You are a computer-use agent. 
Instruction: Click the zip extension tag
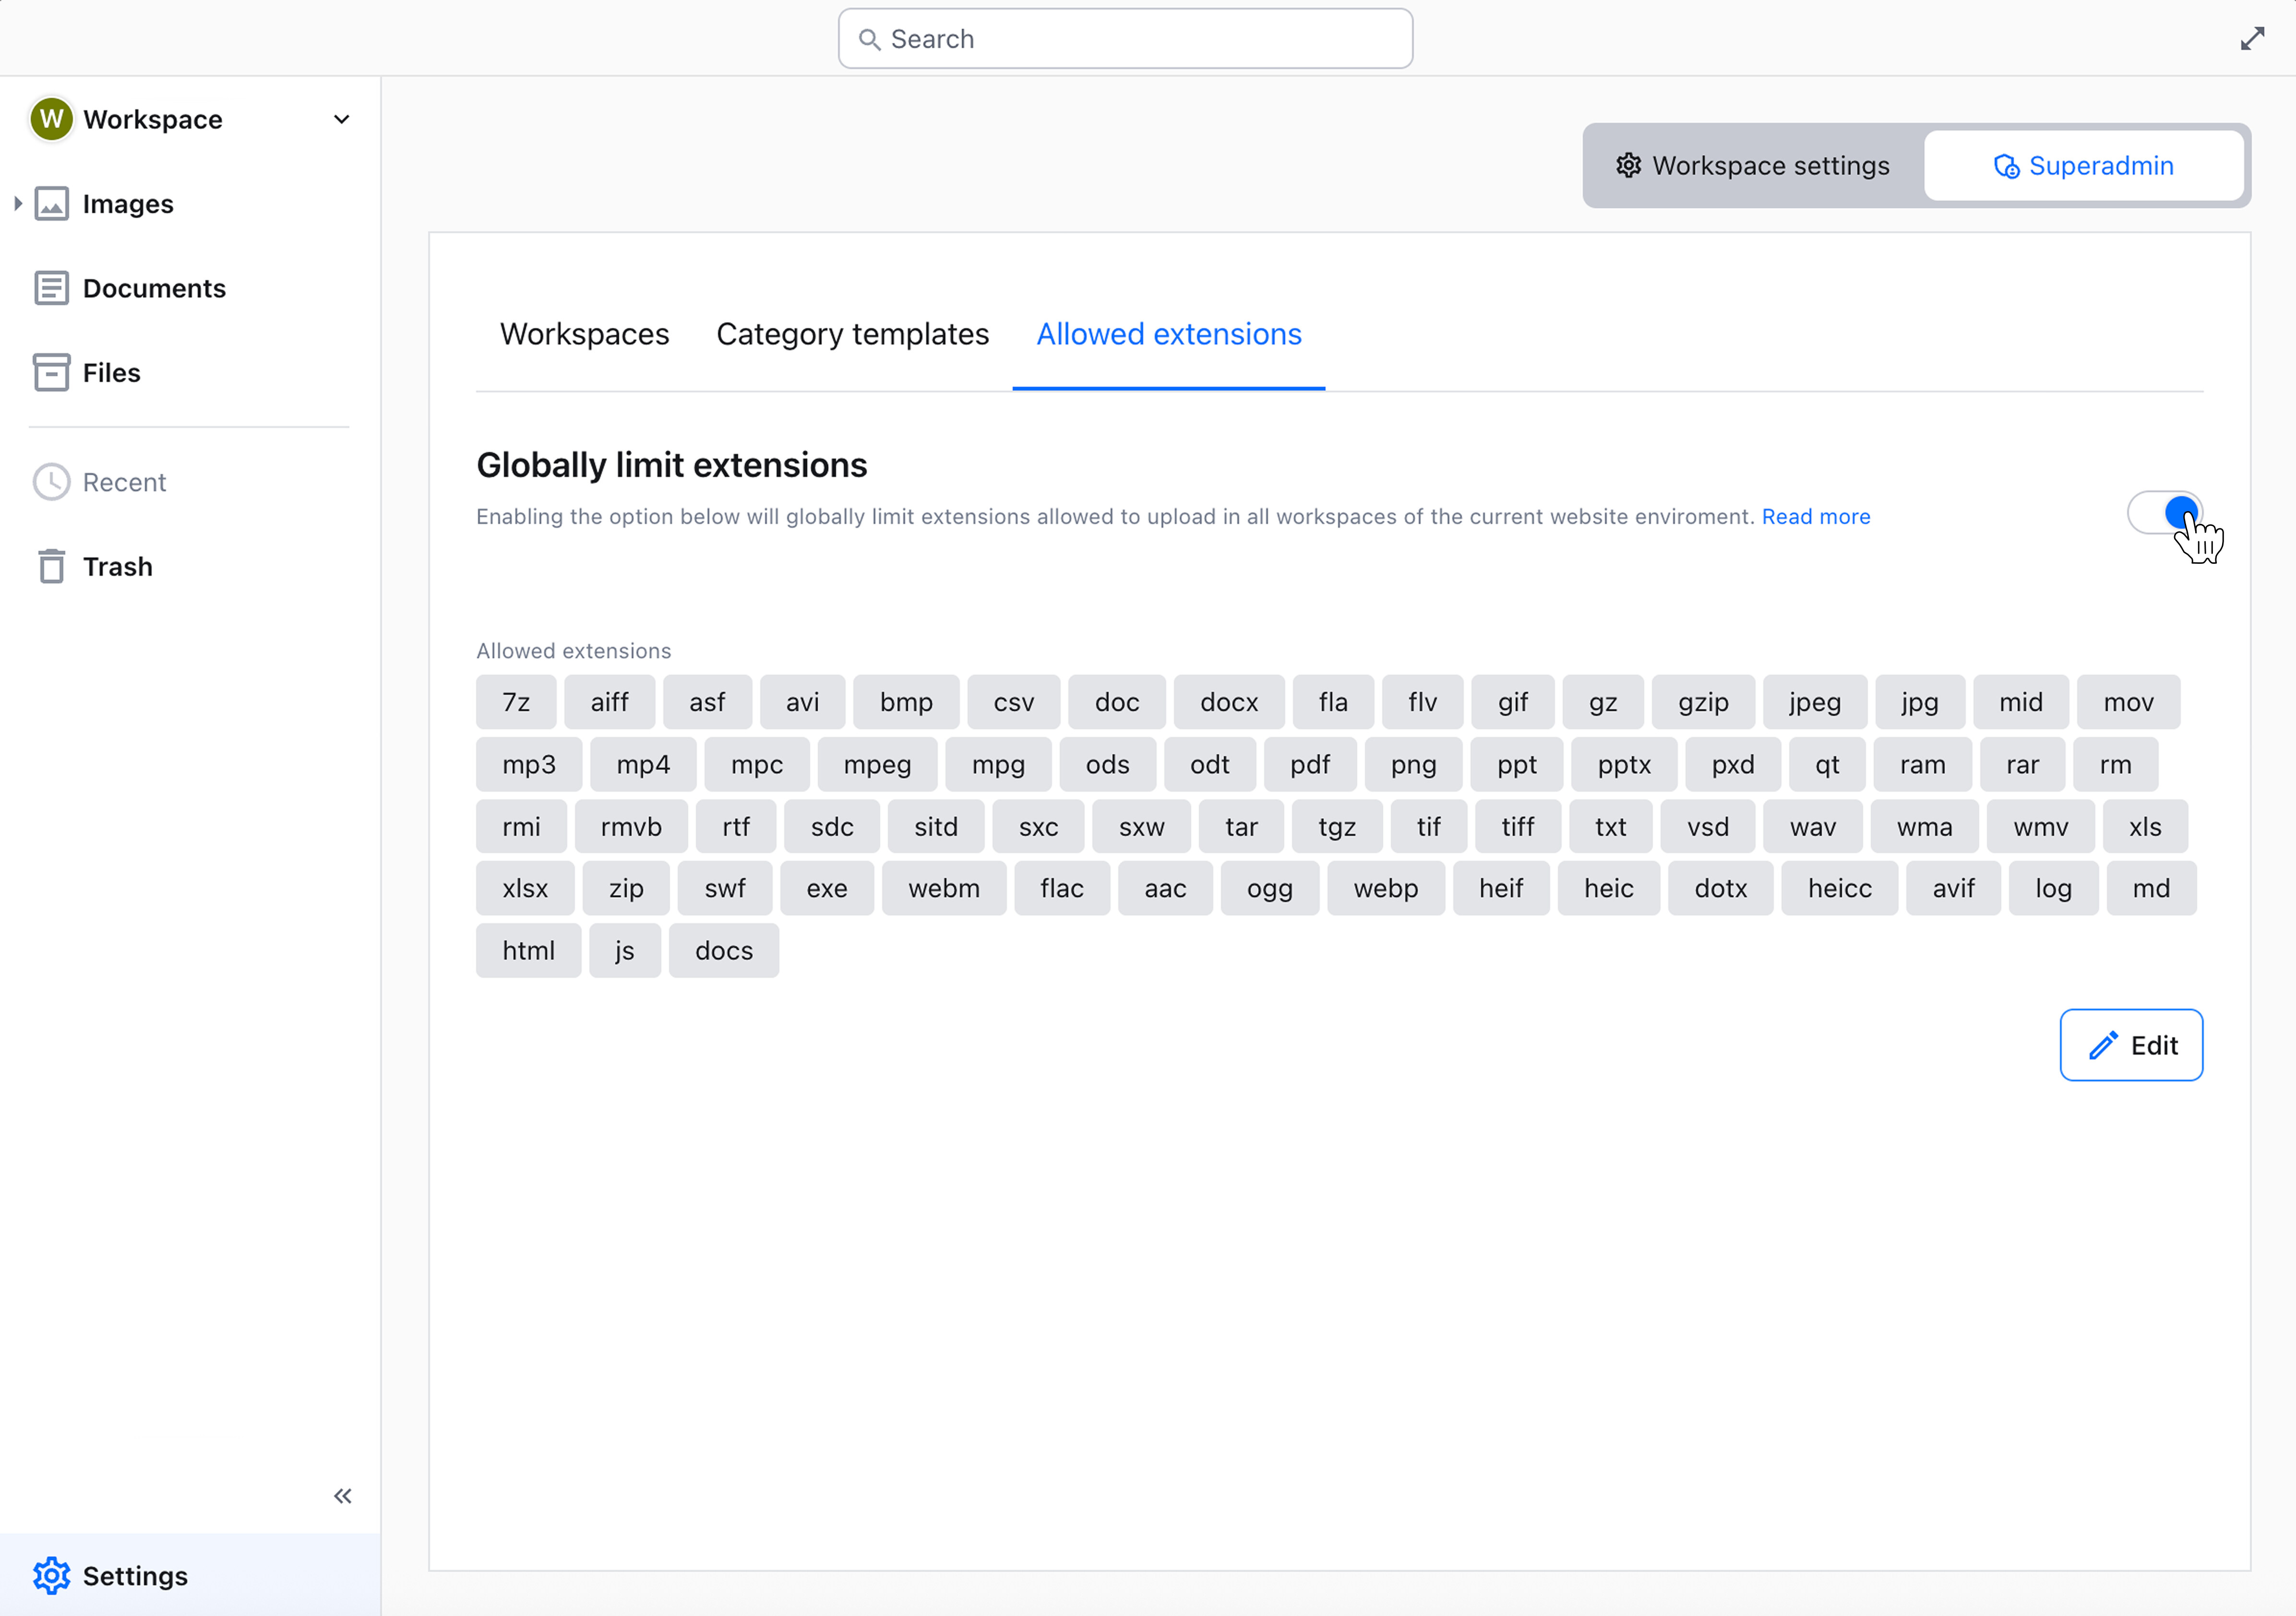point(626,888)
